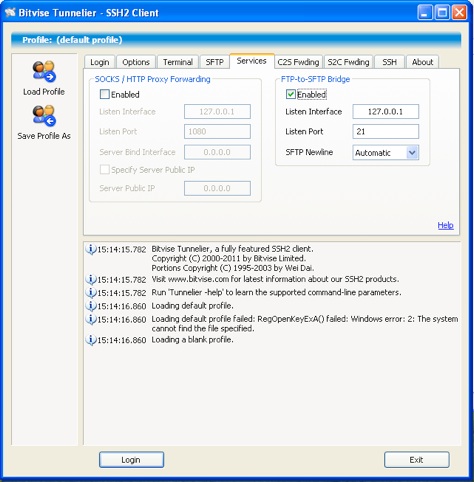Viewport: 474px width, 482px height.
Task: Switch to the Login tab
Action: pos(99,62)
